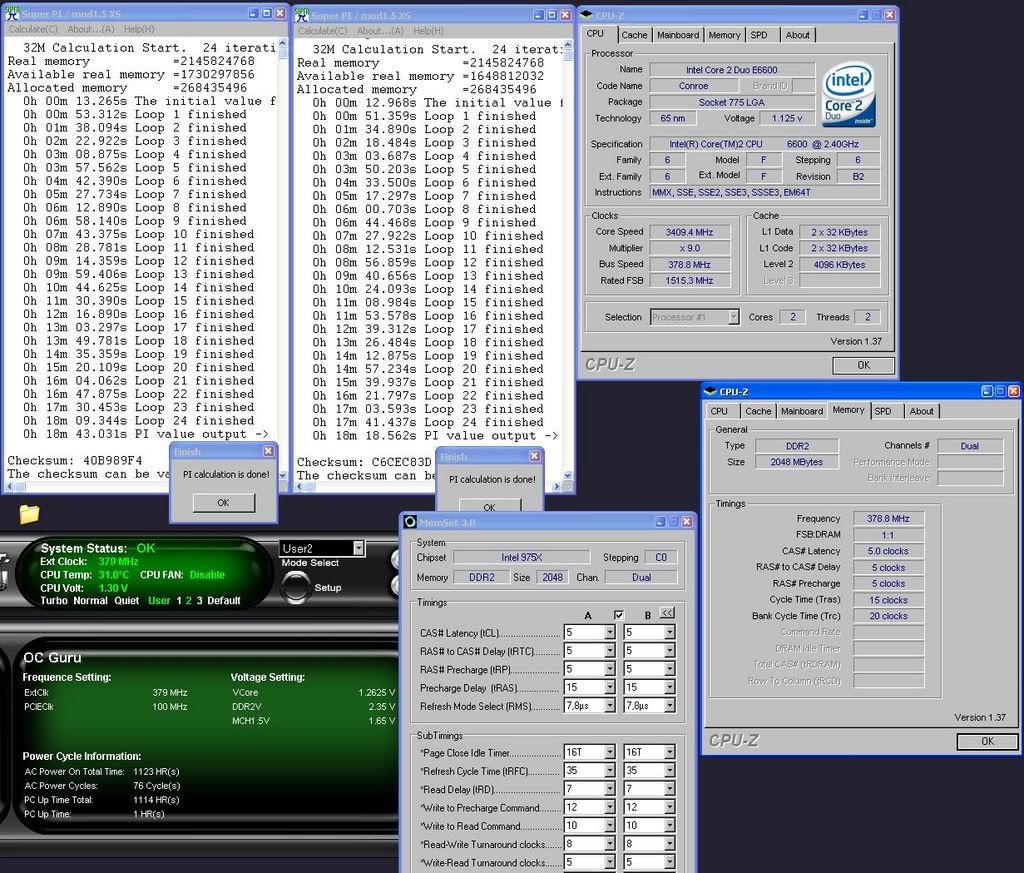Click the VCore value '1.2625 V' in OC Guru
The width and height of the screenshot is (1024, 873).
tap(377, 693)
